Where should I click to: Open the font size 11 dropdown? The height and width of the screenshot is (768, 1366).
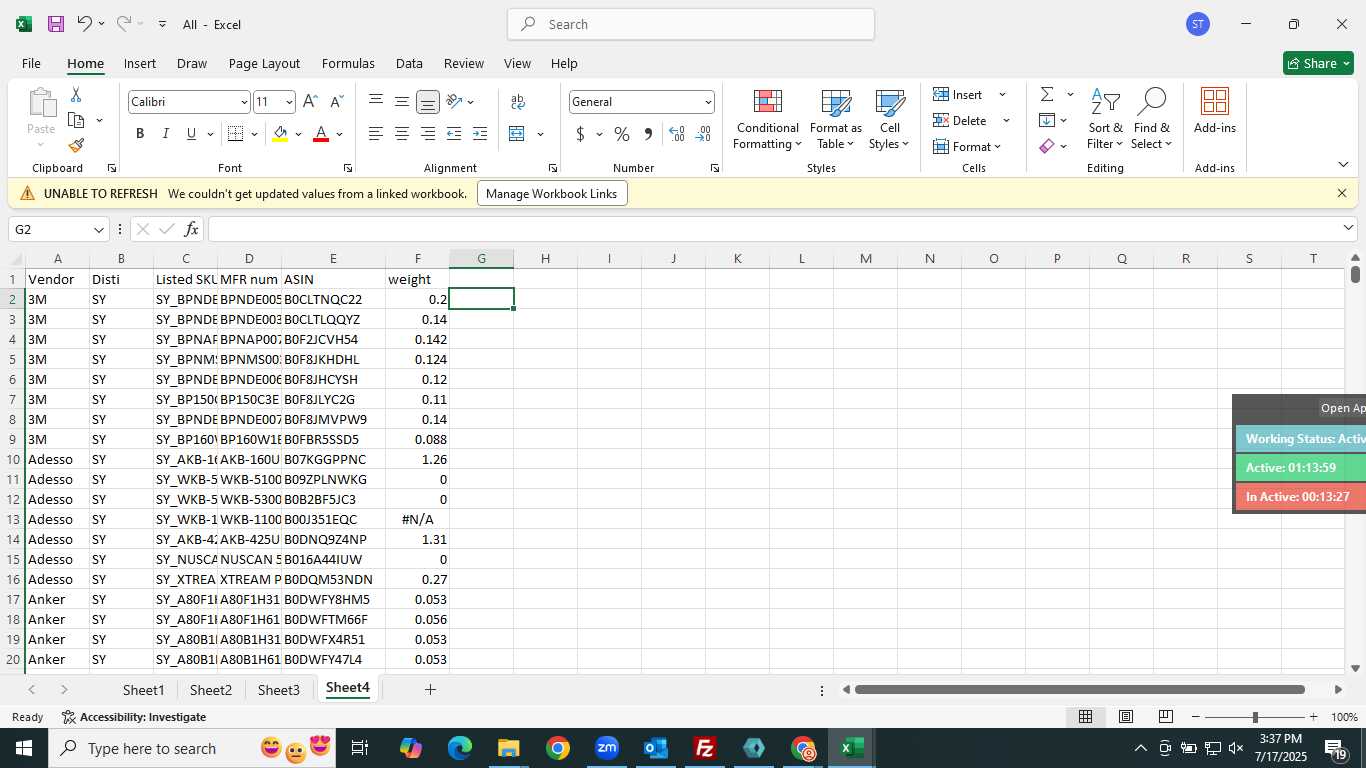(x=289, y=102)
